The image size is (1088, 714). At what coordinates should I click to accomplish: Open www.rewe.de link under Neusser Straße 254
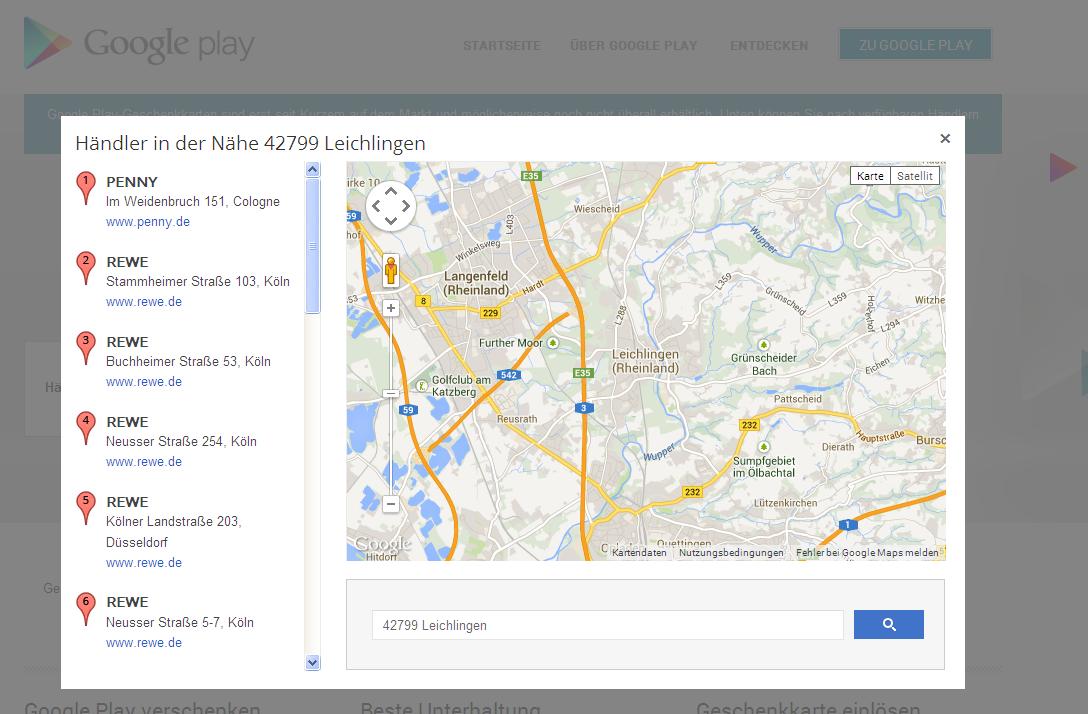[144, 461]
